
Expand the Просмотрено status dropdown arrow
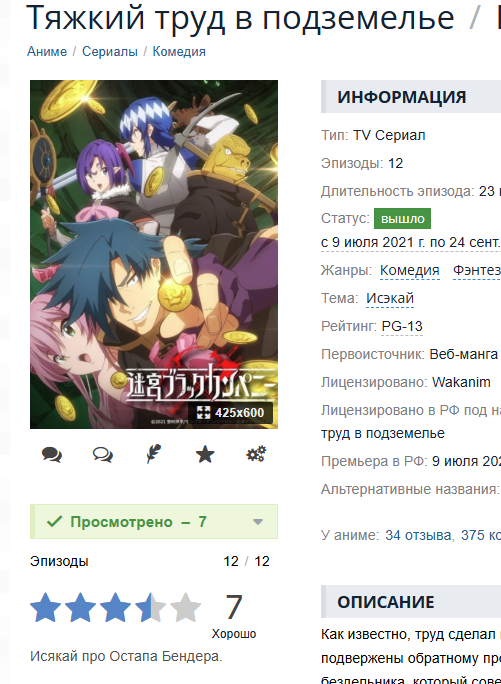pos(258,522)
